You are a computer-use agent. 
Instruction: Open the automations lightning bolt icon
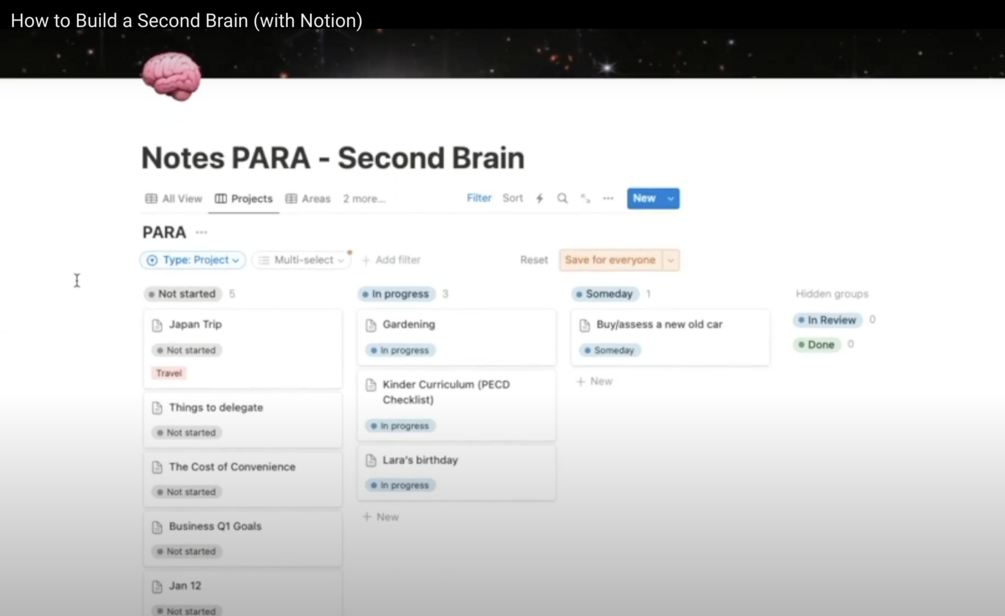(540, 199)
